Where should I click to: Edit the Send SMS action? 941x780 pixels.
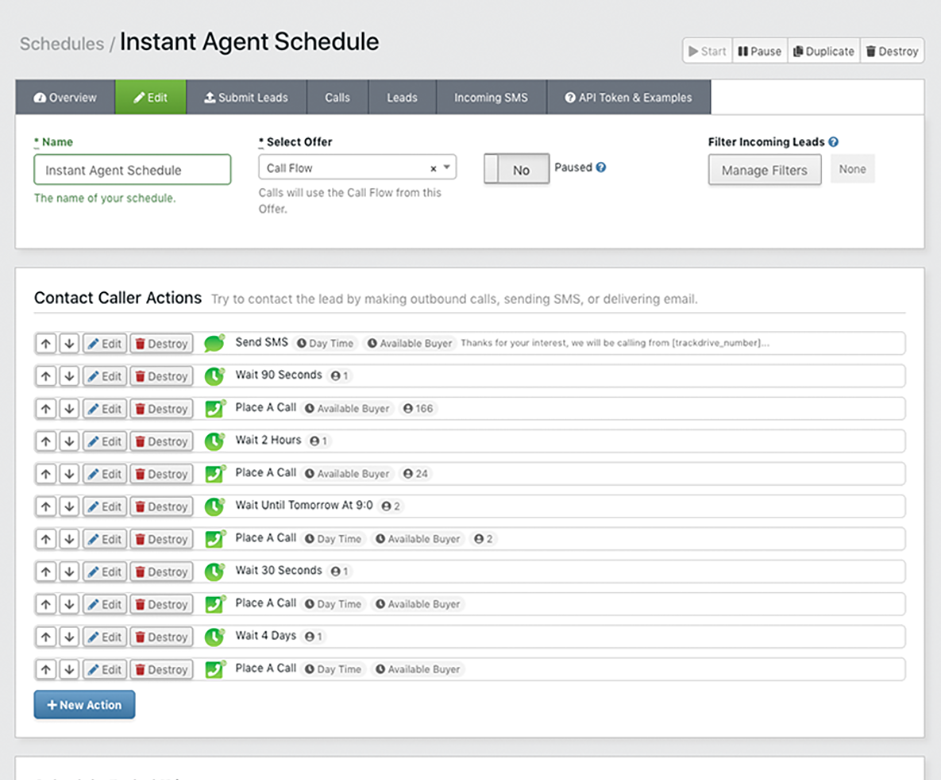[105, 344]
